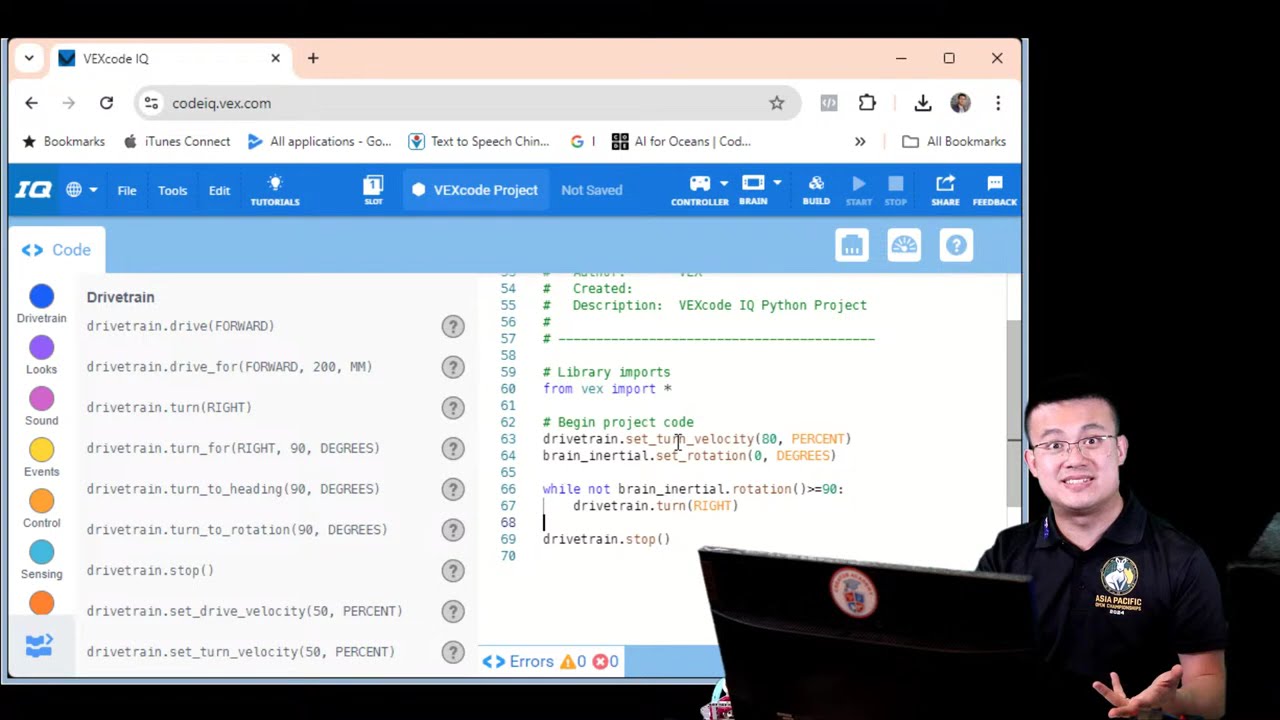Image resolution: width=1280 pixels, height=720 pixels.
Task: Show more bookmarks with the chevron
Action: (860, 141)
